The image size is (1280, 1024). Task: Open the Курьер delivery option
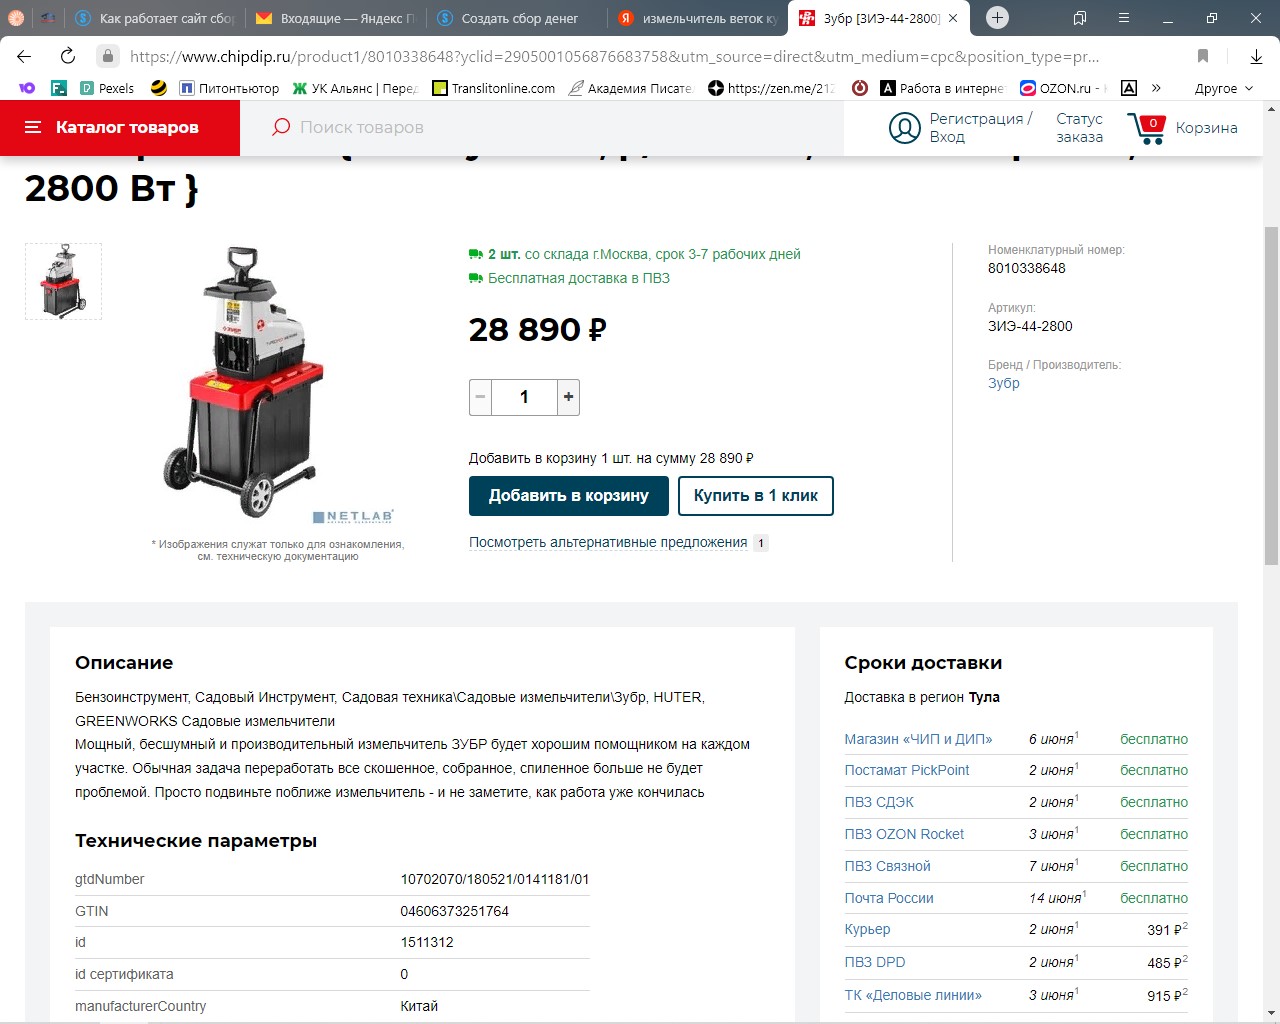[867, 929]
